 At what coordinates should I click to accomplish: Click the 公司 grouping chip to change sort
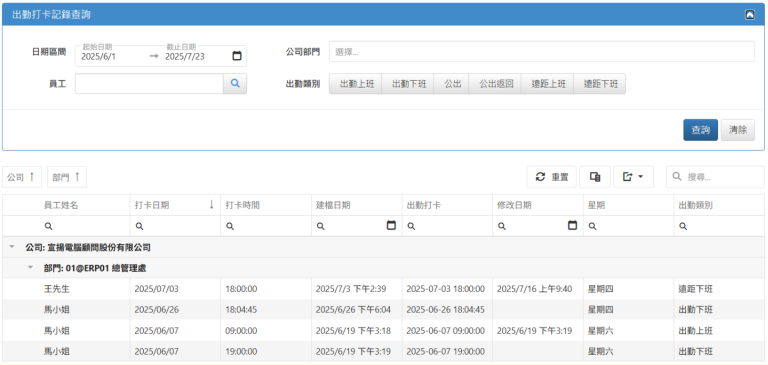click(x=23, y=177)
